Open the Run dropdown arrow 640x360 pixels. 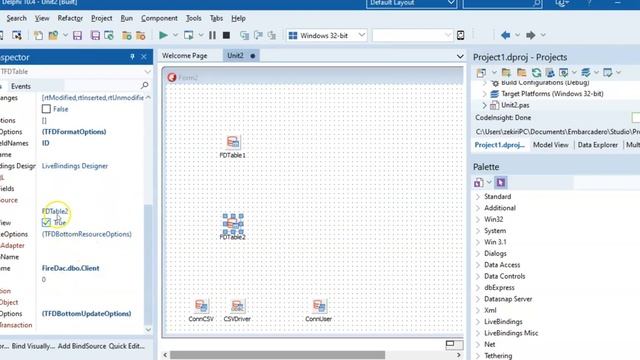pos(175,36)
